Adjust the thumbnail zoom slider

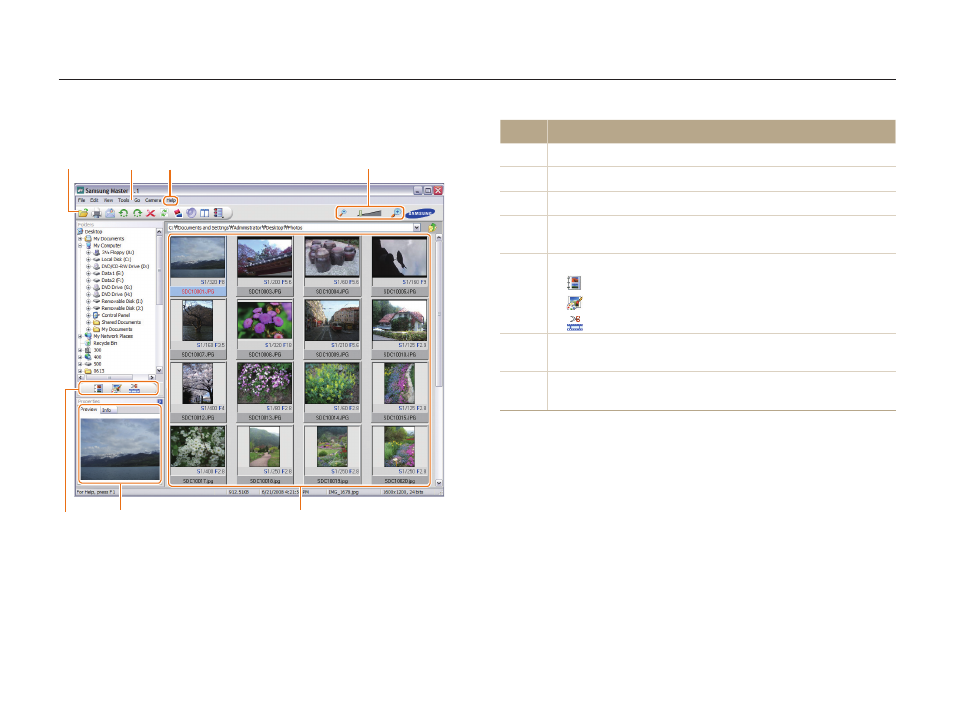369,212
